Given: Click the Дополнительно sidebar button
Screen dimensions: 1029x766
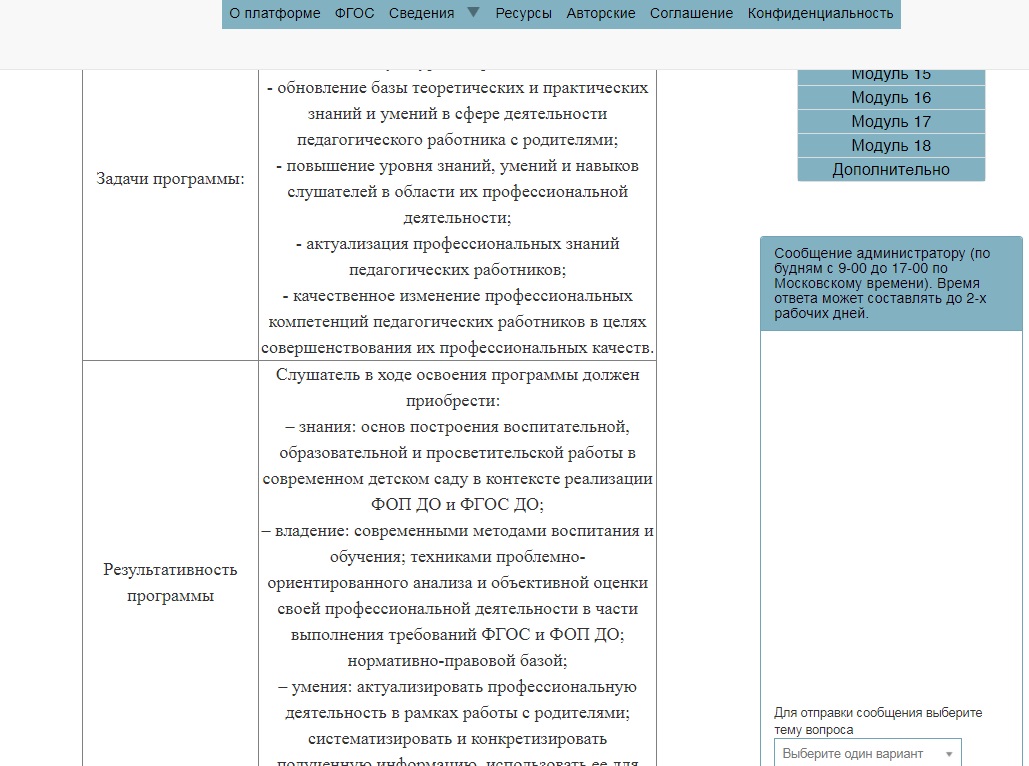Looking at the screenshot, I should (891, 169).
